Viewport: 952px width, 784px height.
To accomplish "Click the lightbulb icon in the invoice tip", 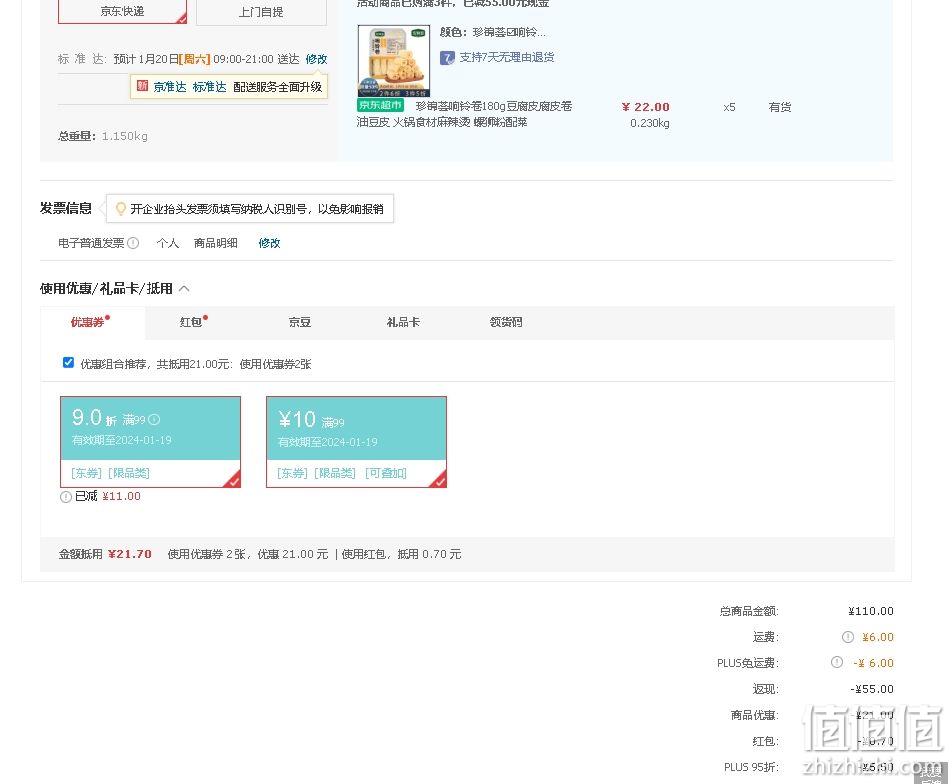I will point(121,209).
